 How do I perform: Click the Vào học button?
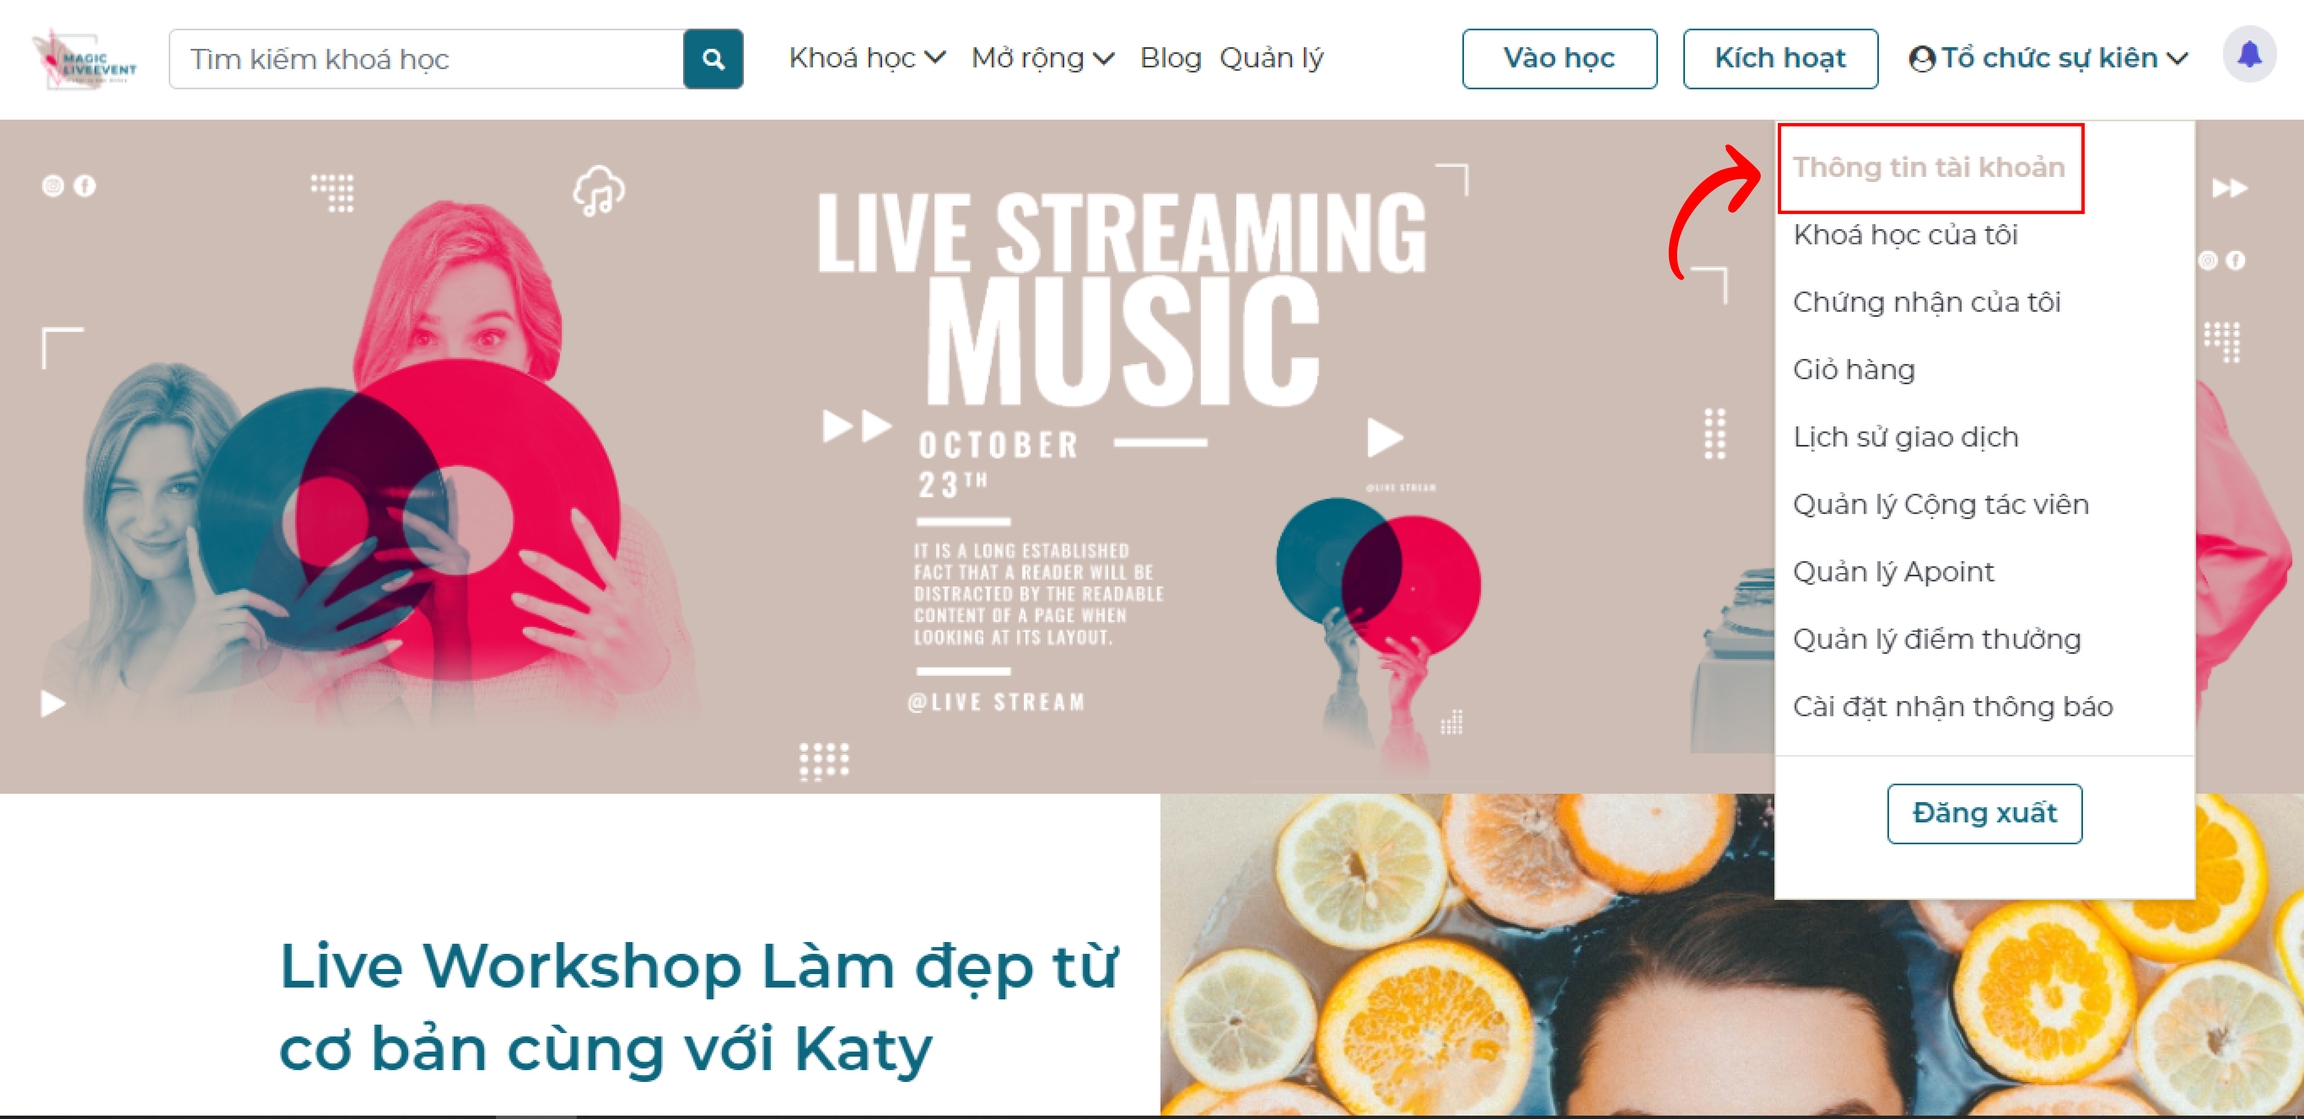tap(1559, 59)
